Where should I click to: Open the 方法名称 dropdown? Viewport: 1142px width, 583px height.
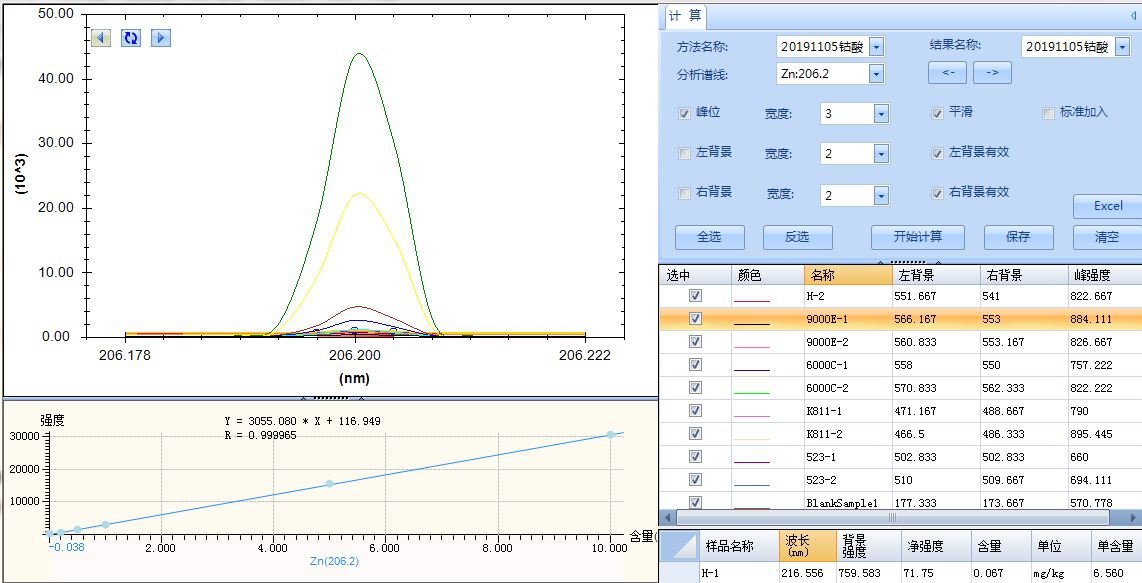point(876,47)
